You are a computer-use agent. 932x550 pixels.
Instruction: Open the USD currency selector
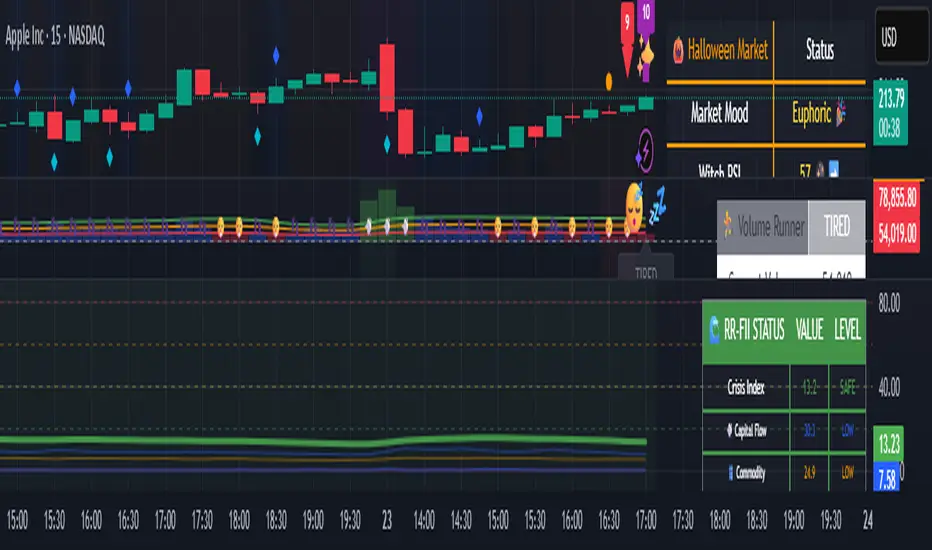pyautogui.click(x=901, y=37)
